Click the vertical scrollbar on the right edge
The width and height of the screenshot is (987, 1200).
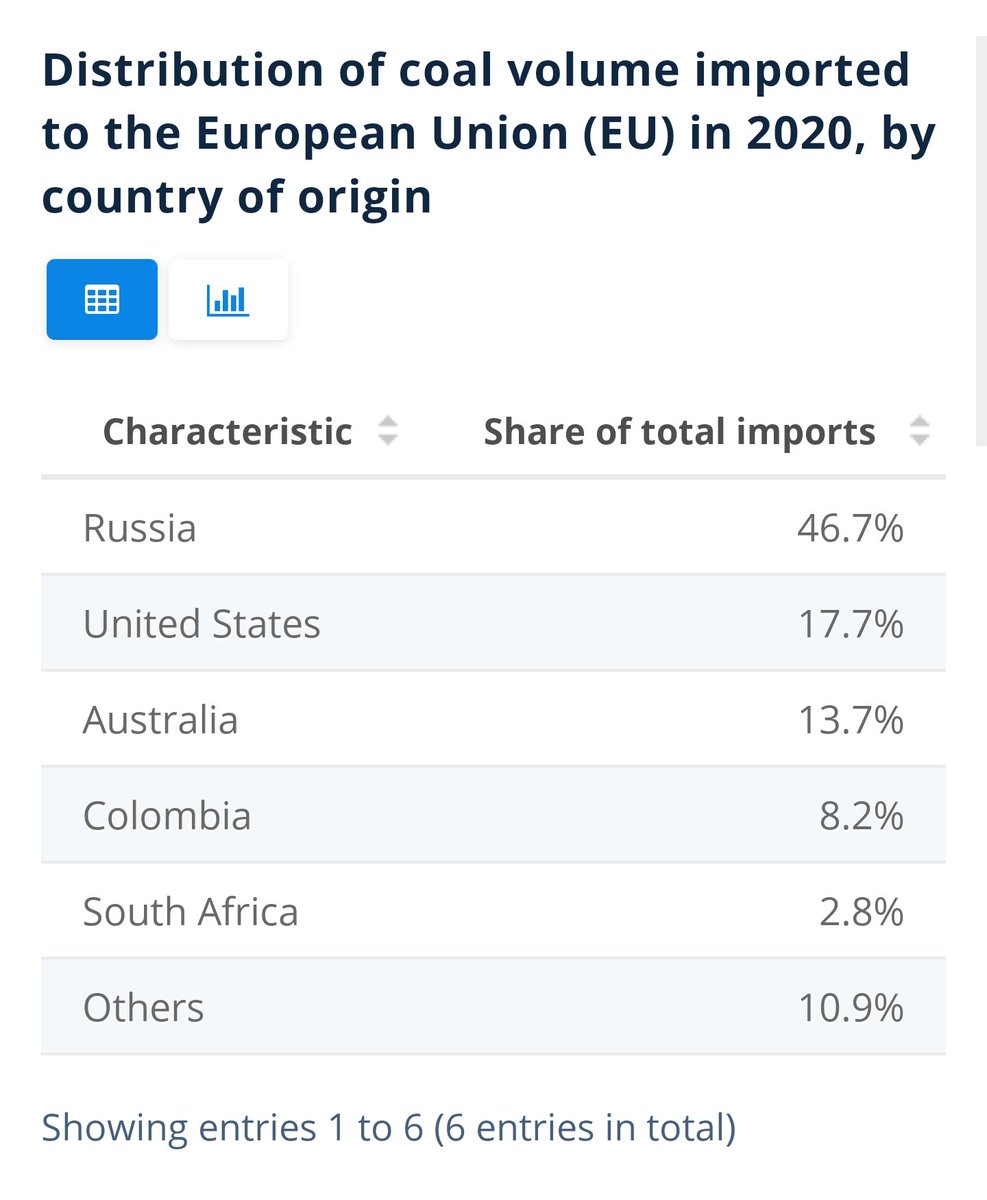[980, 240]
